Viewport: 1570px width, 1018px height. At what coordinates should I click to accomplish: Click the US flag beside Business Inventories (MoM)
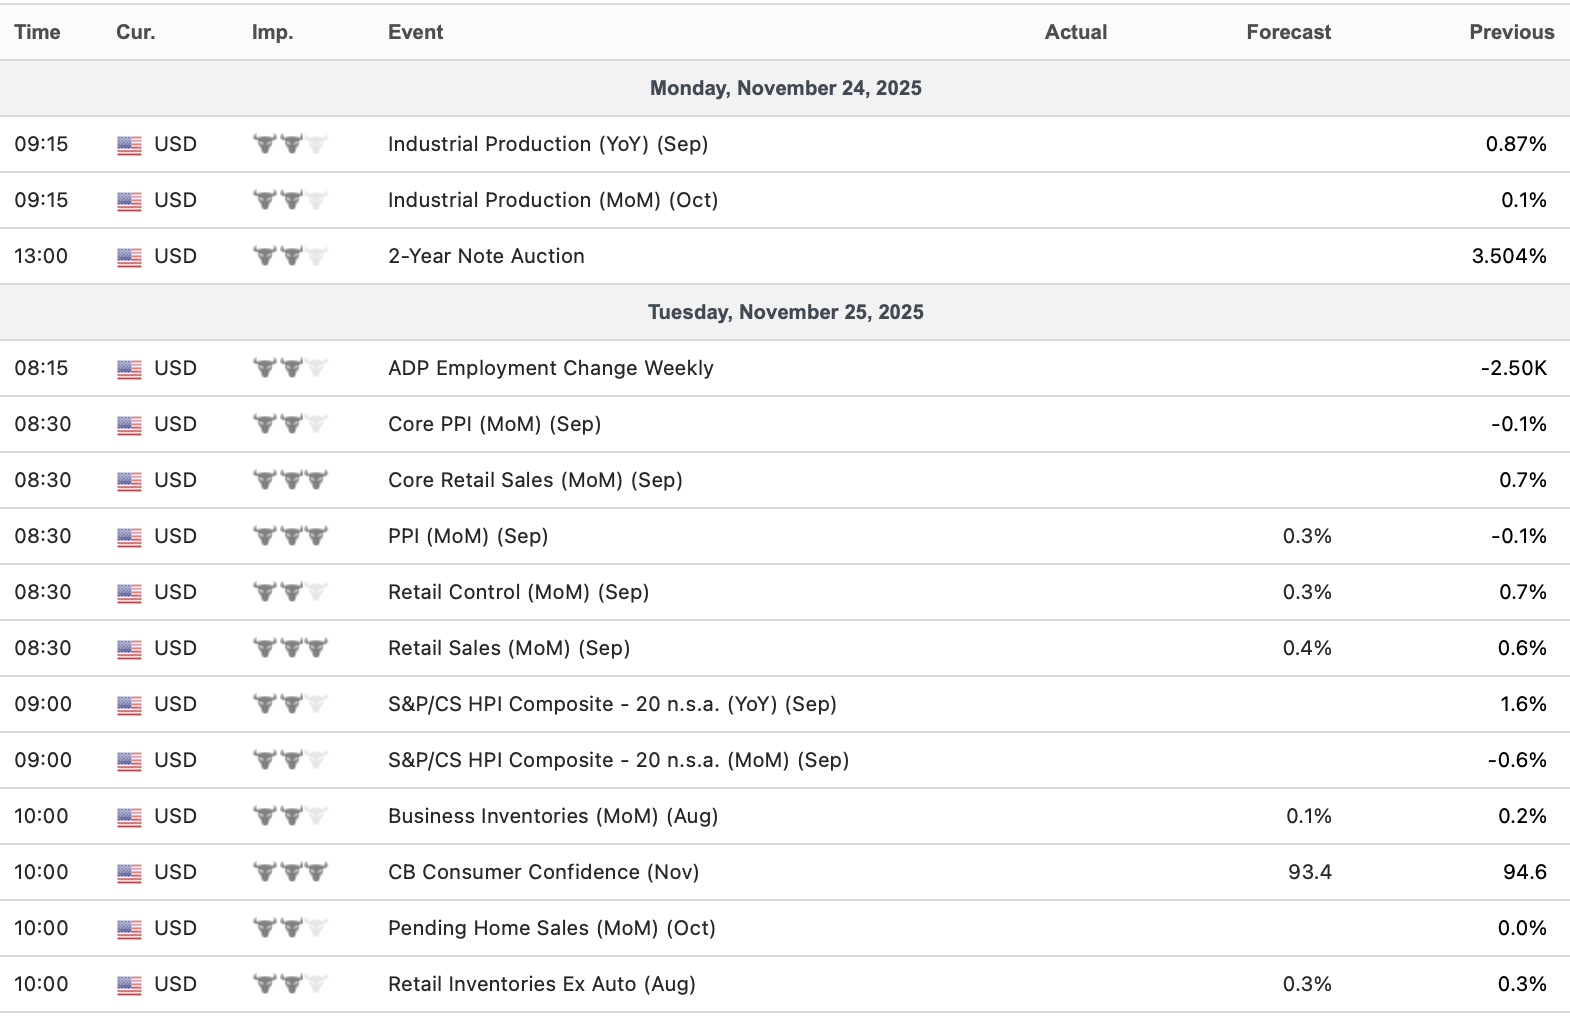click(129, 817)
